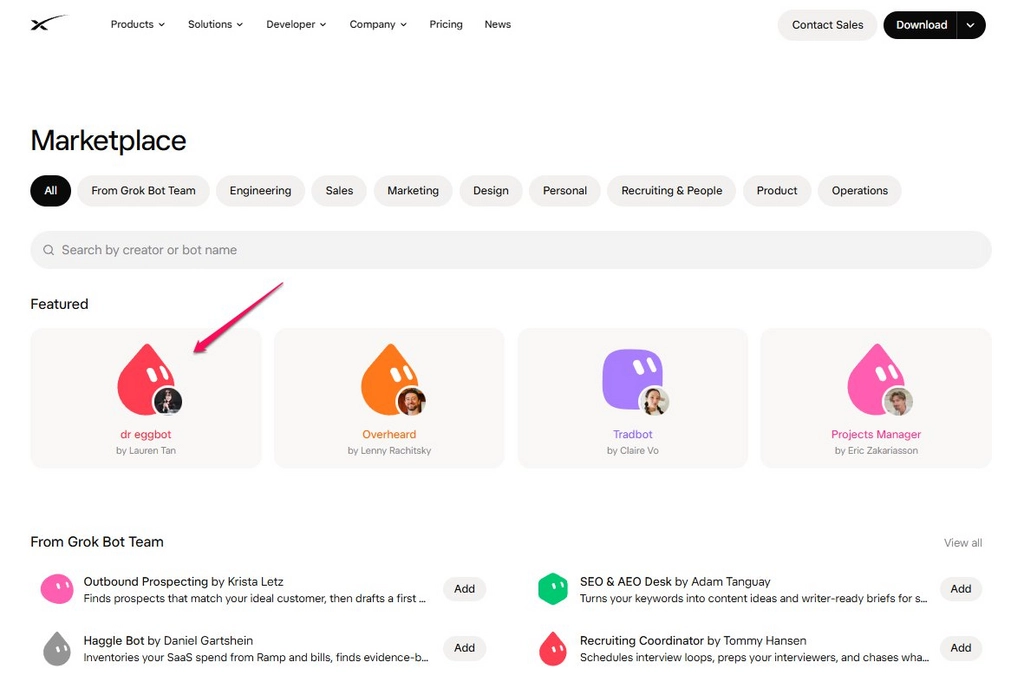1024x695 pixels.
Task: Click the search magnifier icon
Action: tap(48, 250)
